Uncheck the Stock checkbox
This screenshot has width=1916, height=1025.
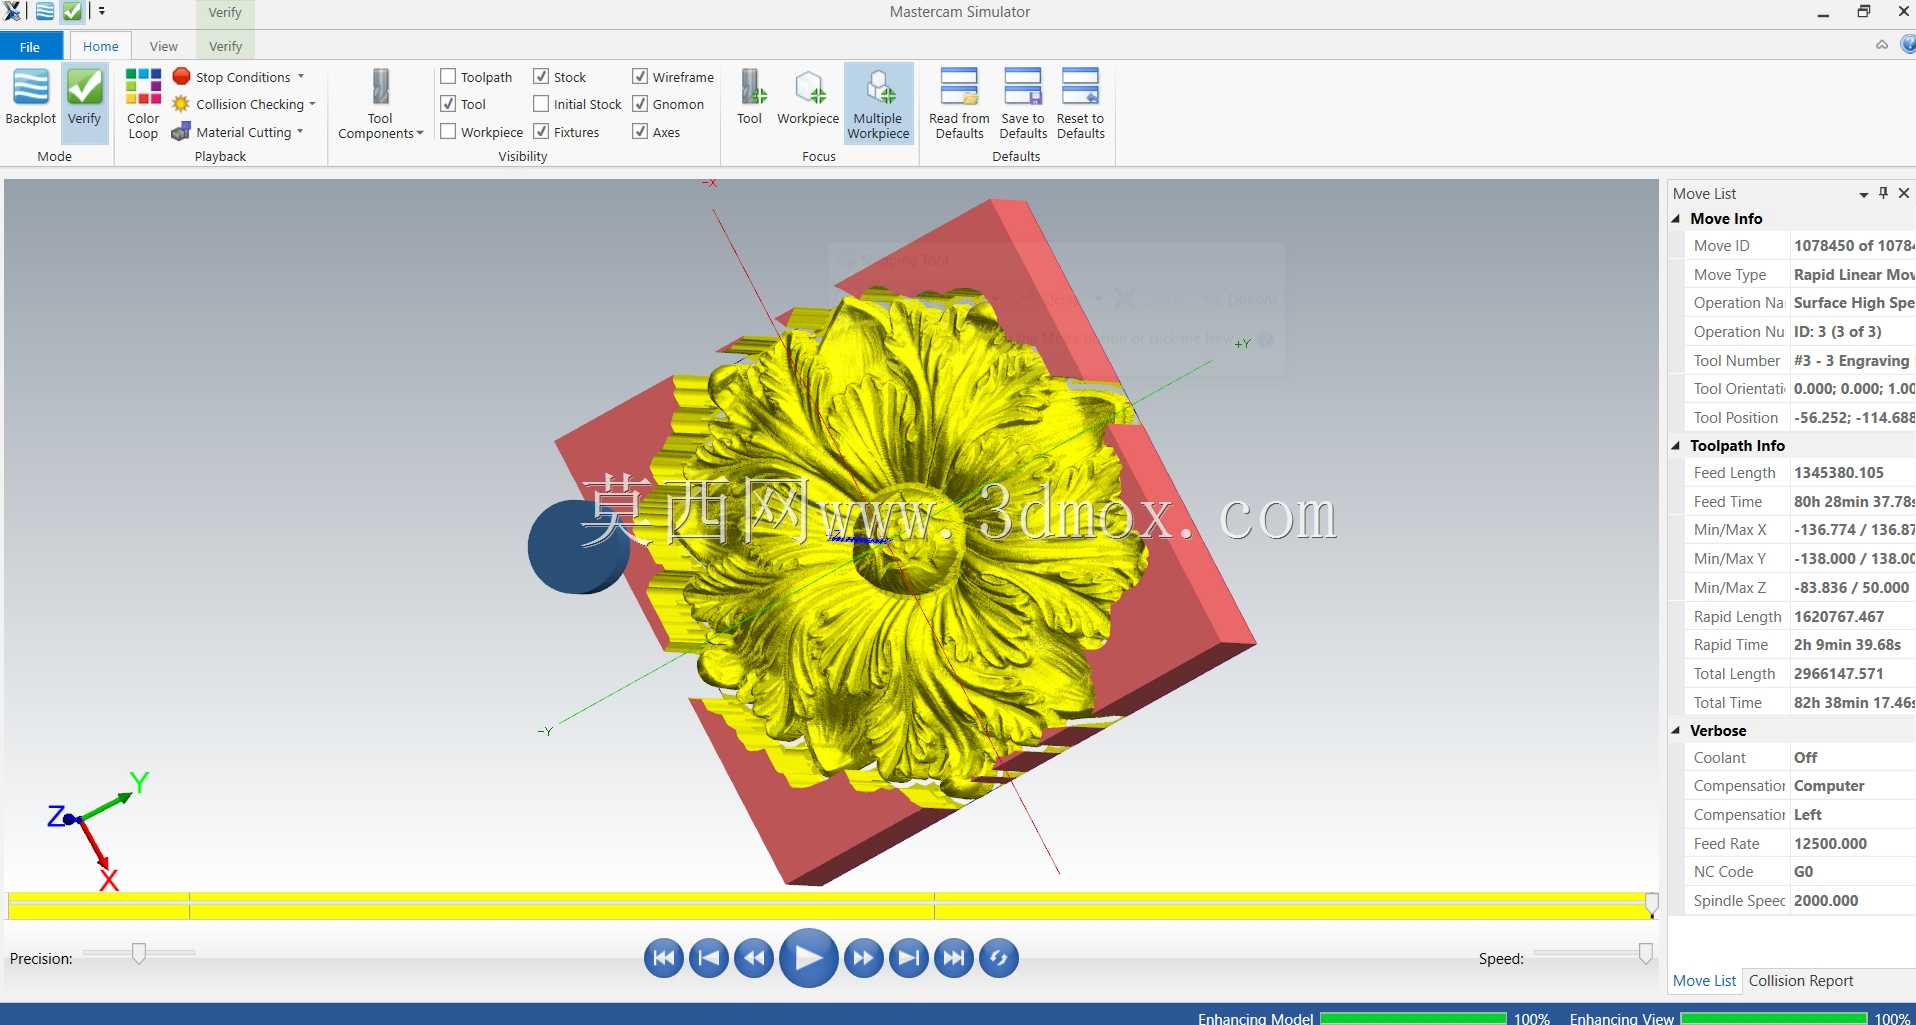(541, 76)
